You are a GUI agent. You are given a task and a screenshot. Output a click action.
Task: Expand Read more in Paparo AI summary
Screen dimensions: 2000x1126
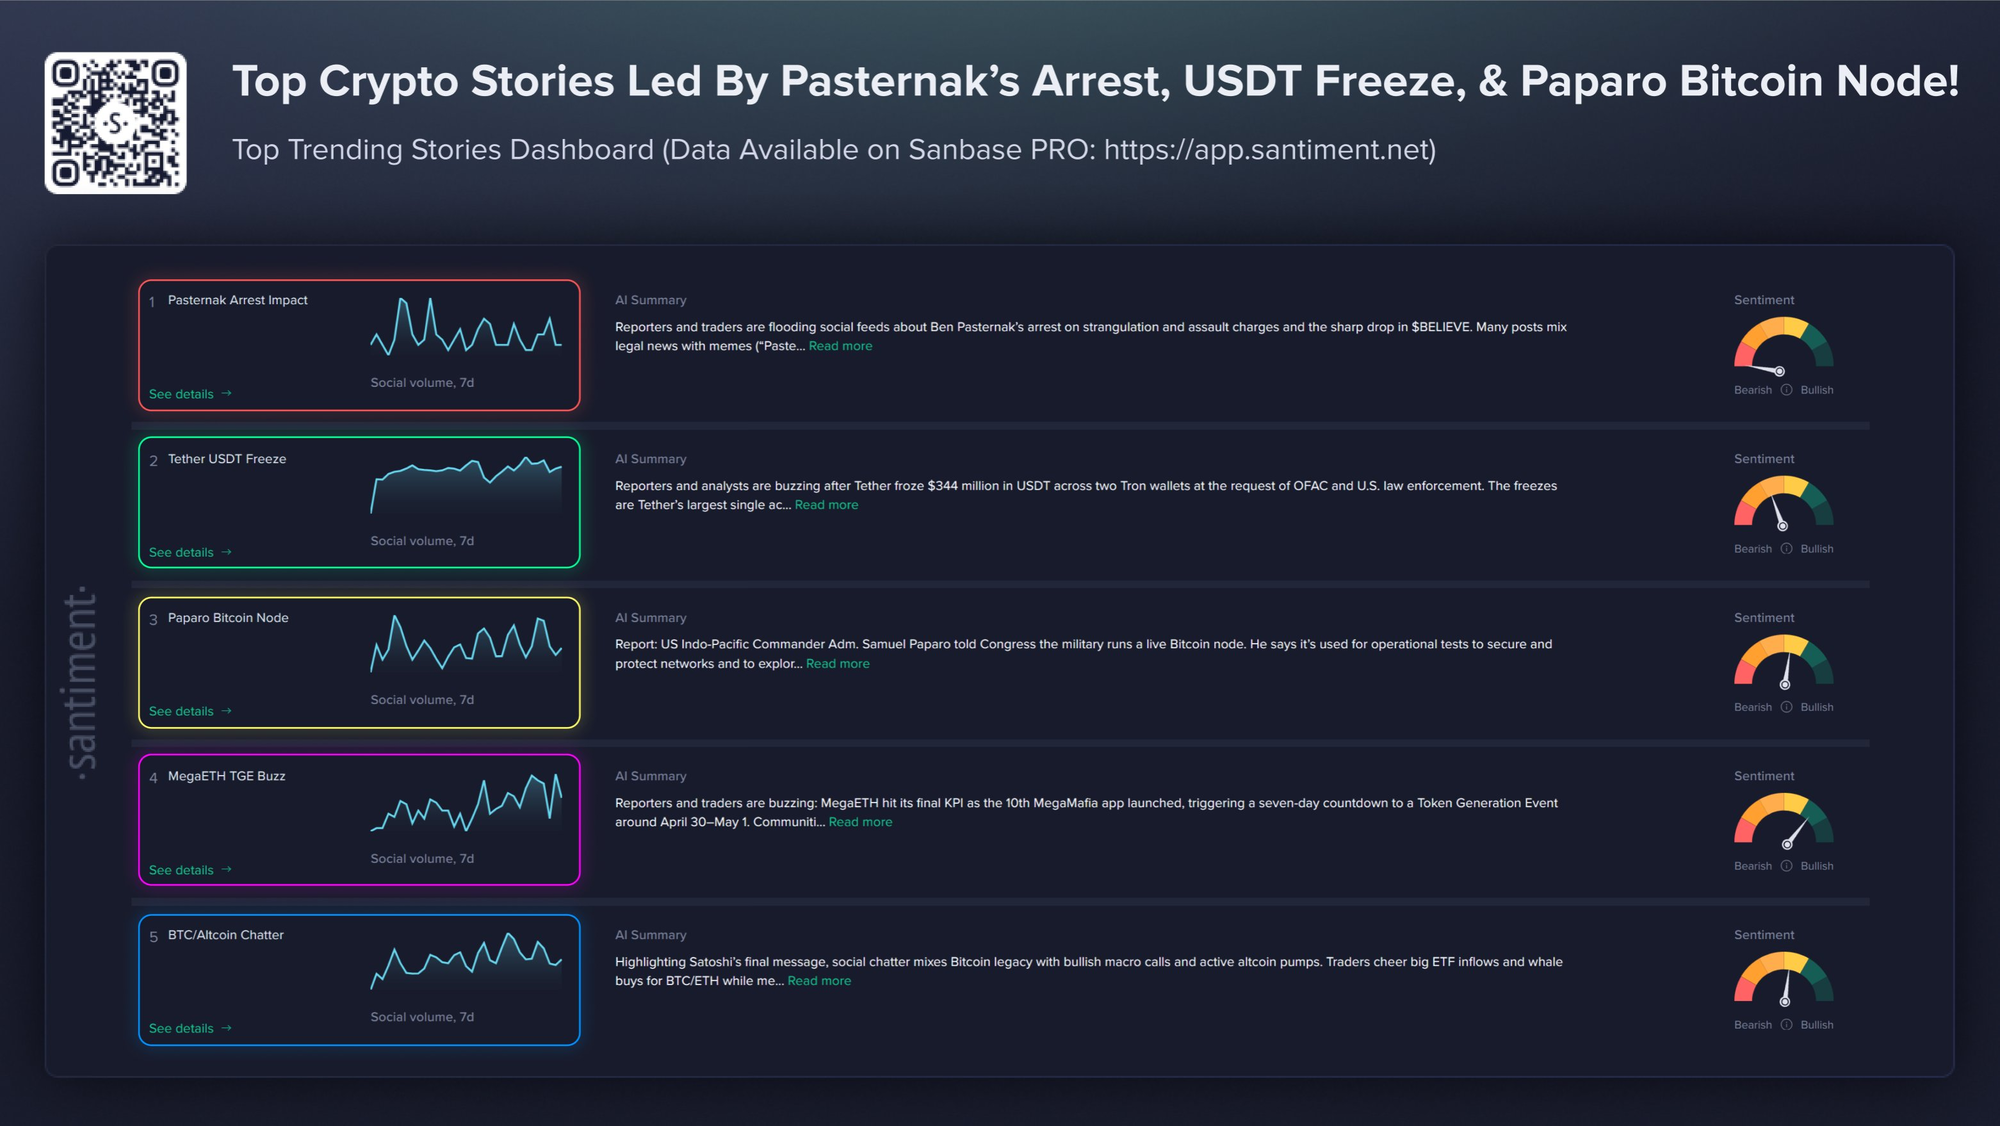click(838, 664)
